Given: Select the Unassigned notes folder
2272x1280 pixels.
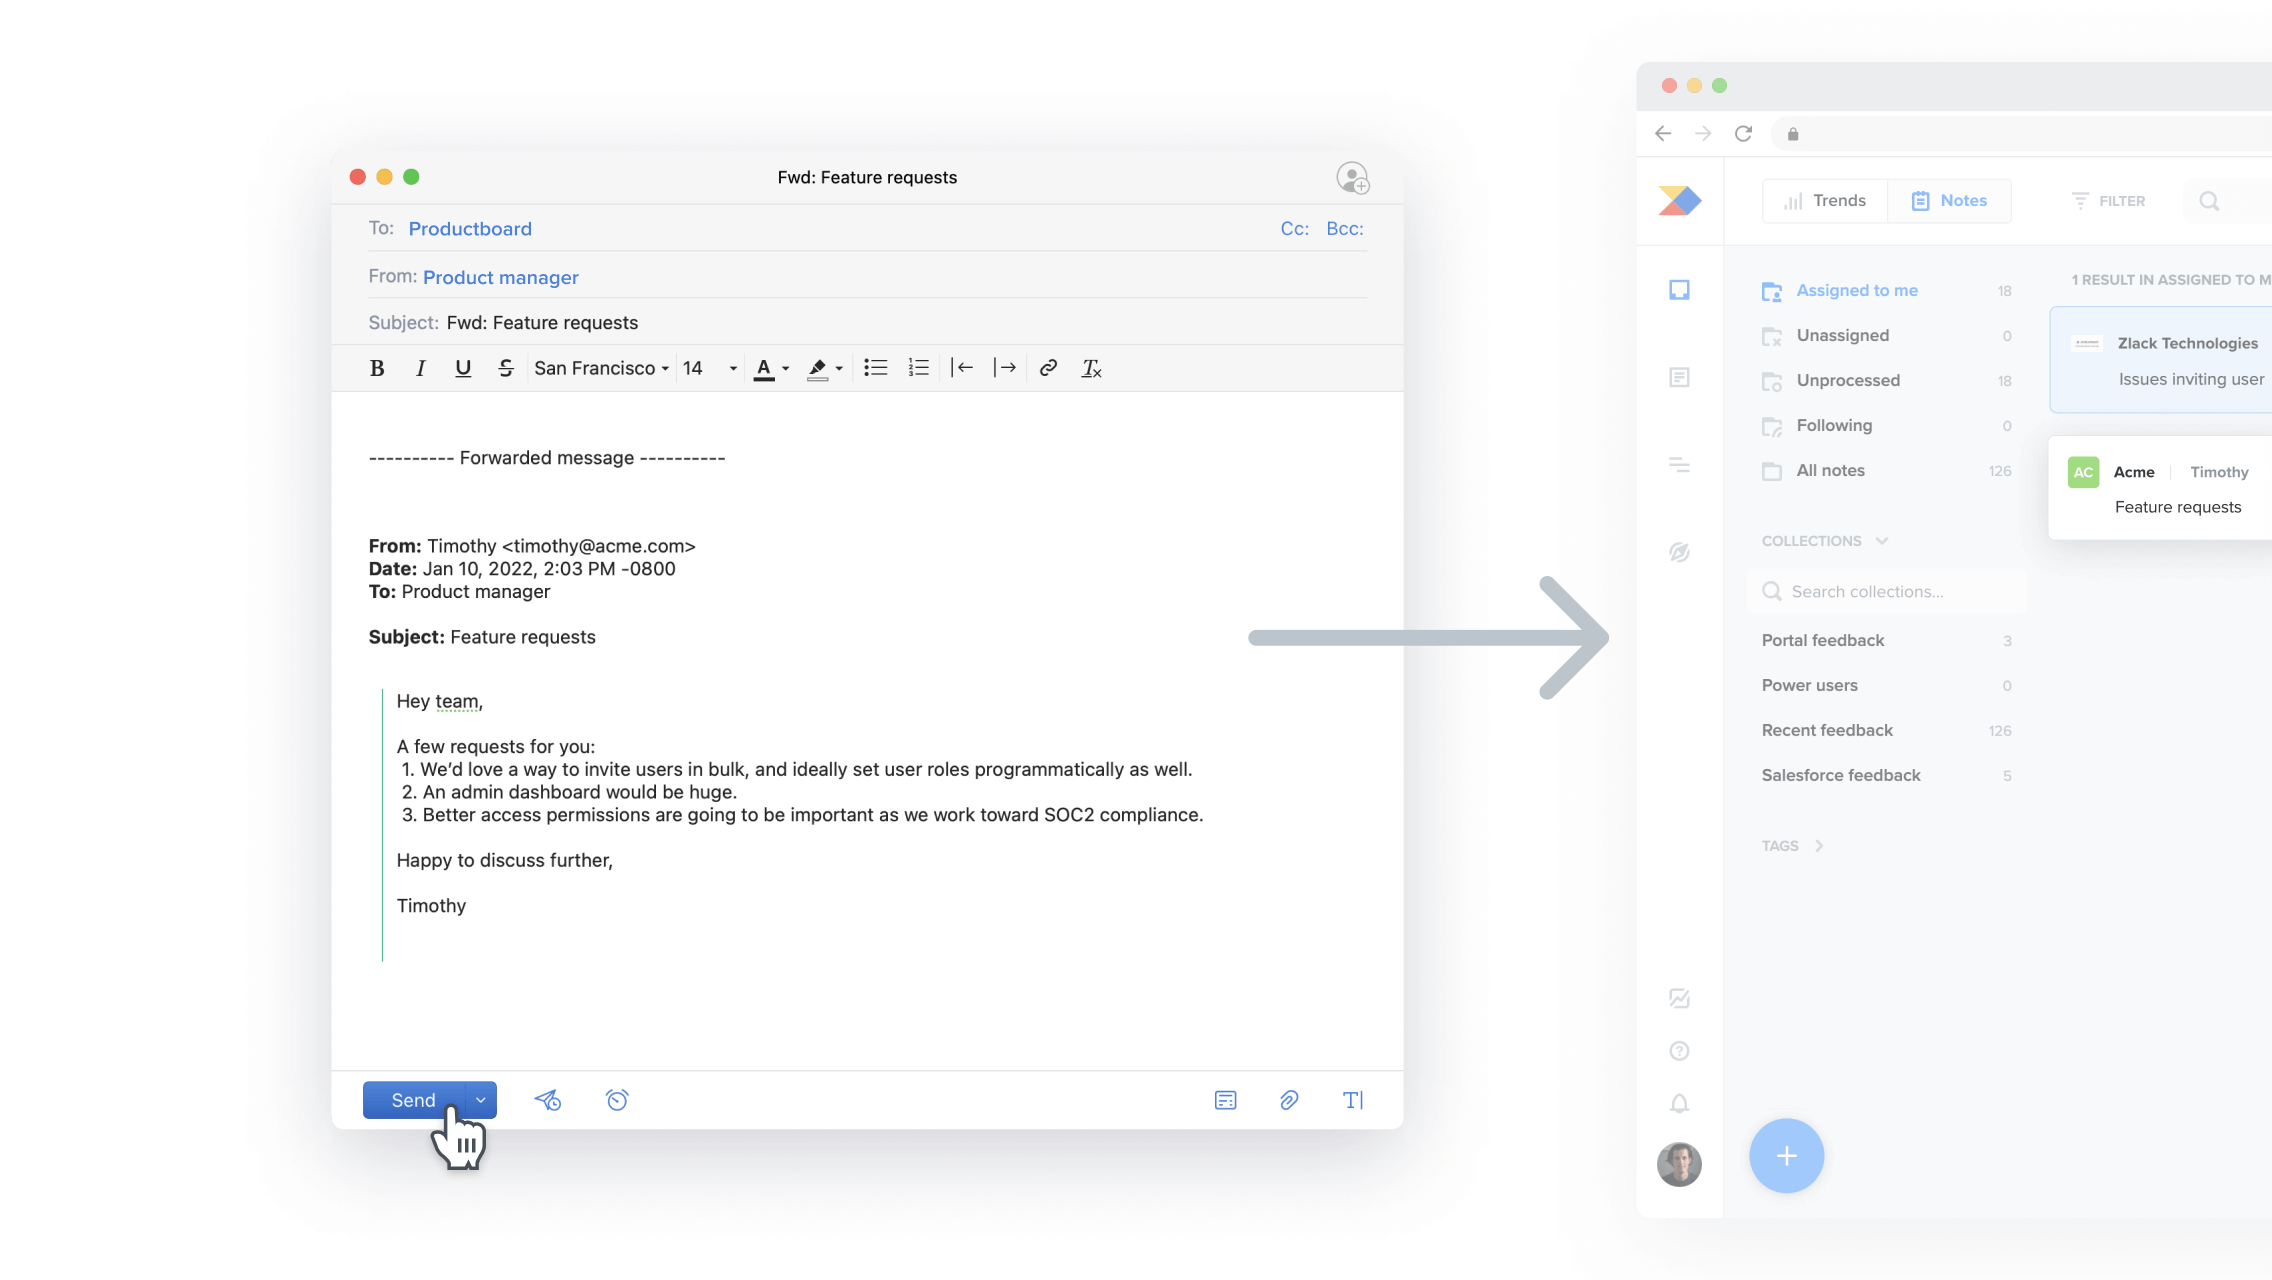Looking at the screenshot, I should (1886, 335).
